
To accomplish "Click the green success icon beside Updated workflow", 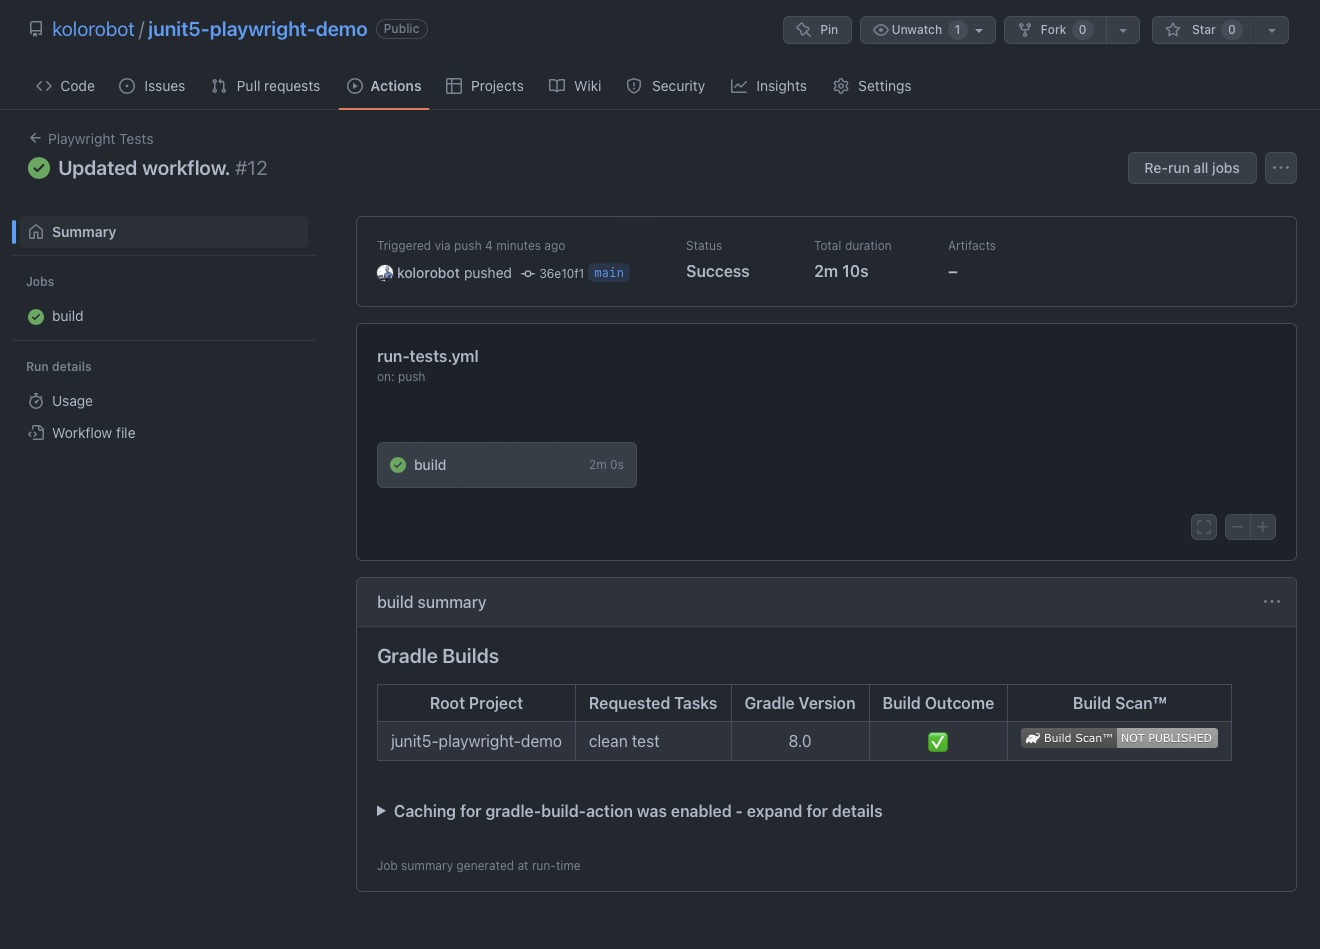I will coord(39,168).
